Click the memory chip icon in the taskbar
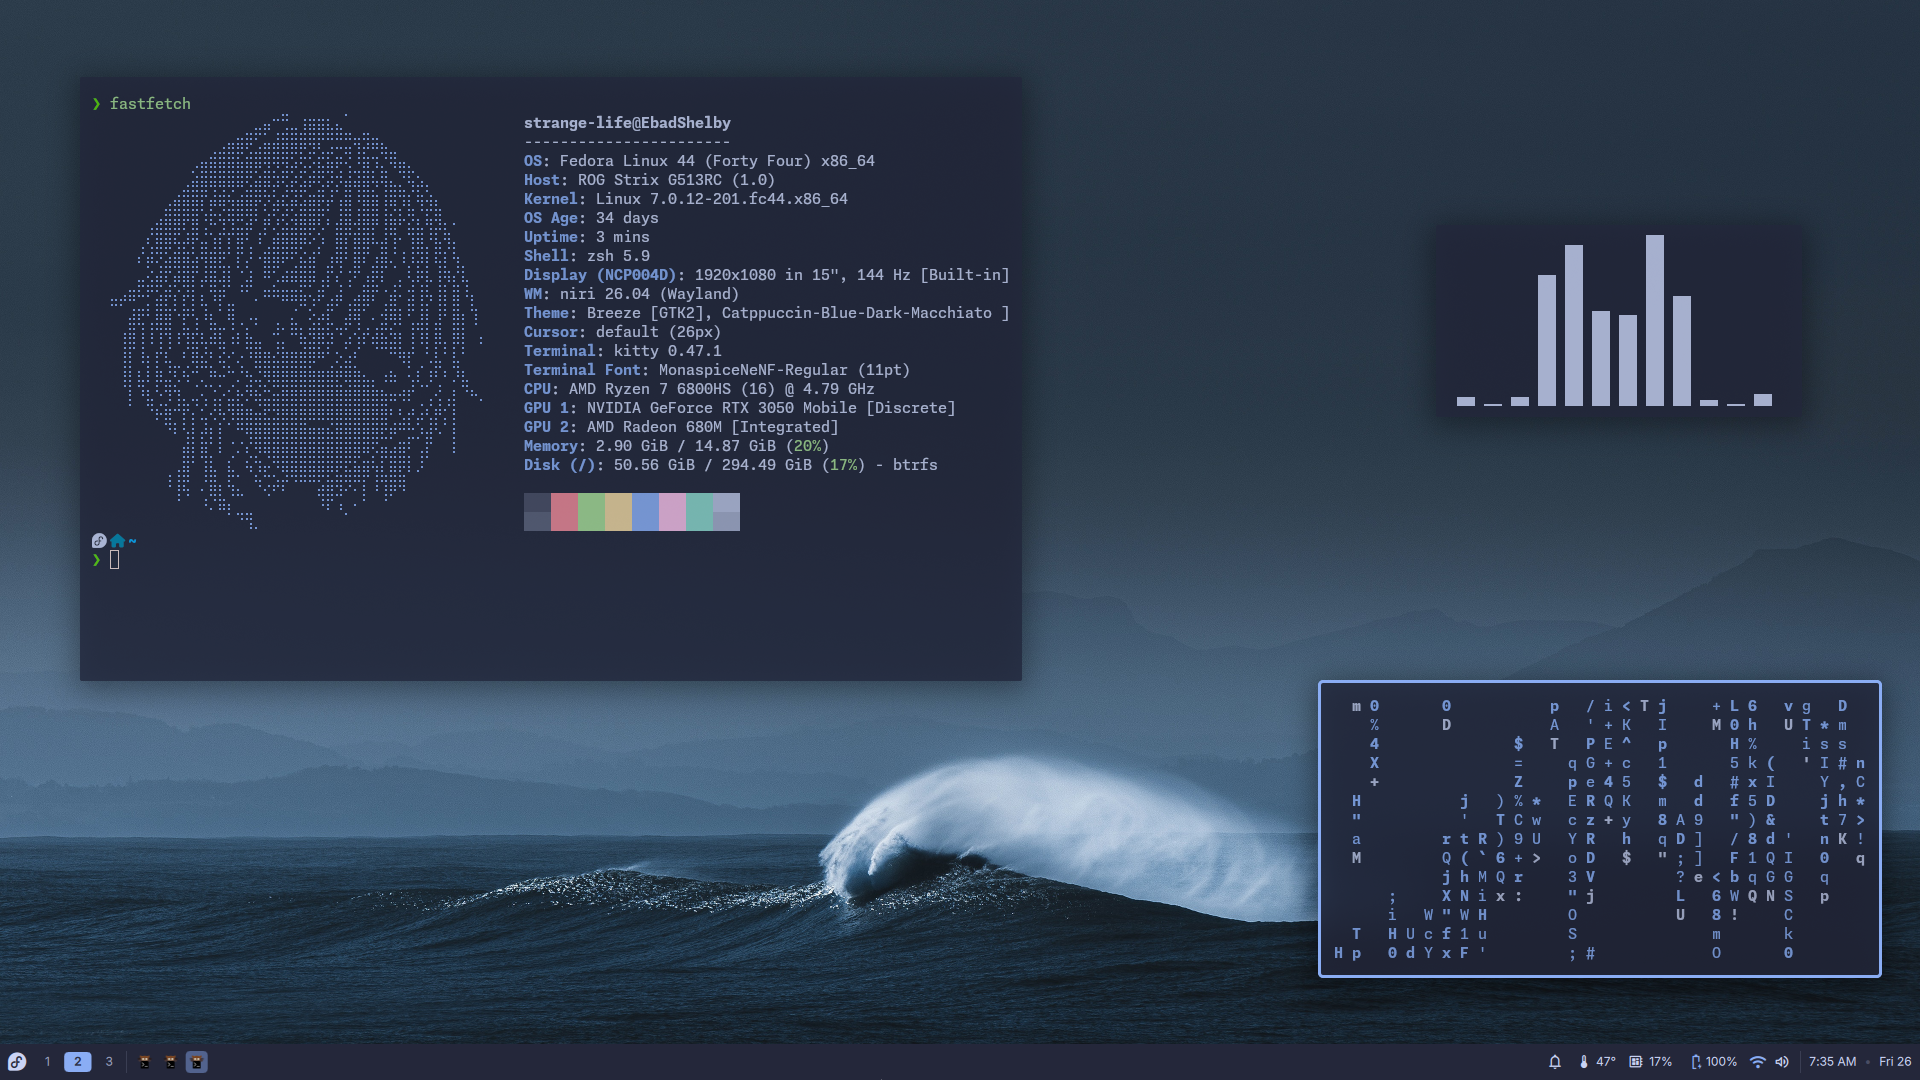1920x1080 pixels. pos(1636,1062)
